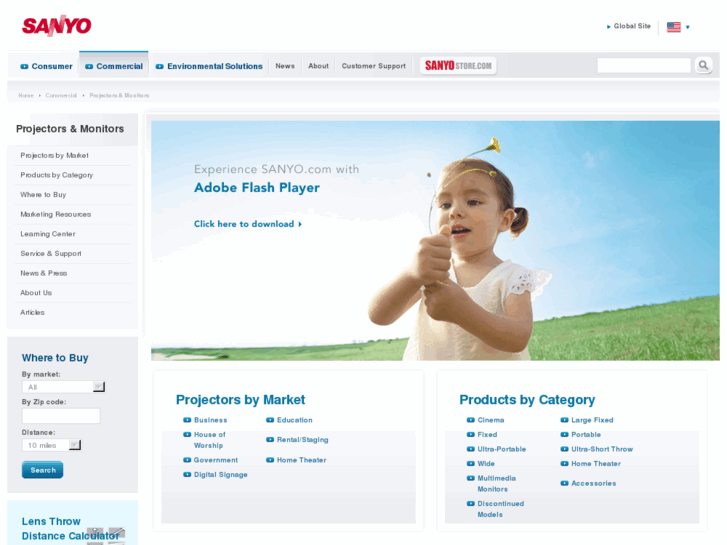Click the Where to Buy Search button
727x545 pixels.
pos(43,470)
